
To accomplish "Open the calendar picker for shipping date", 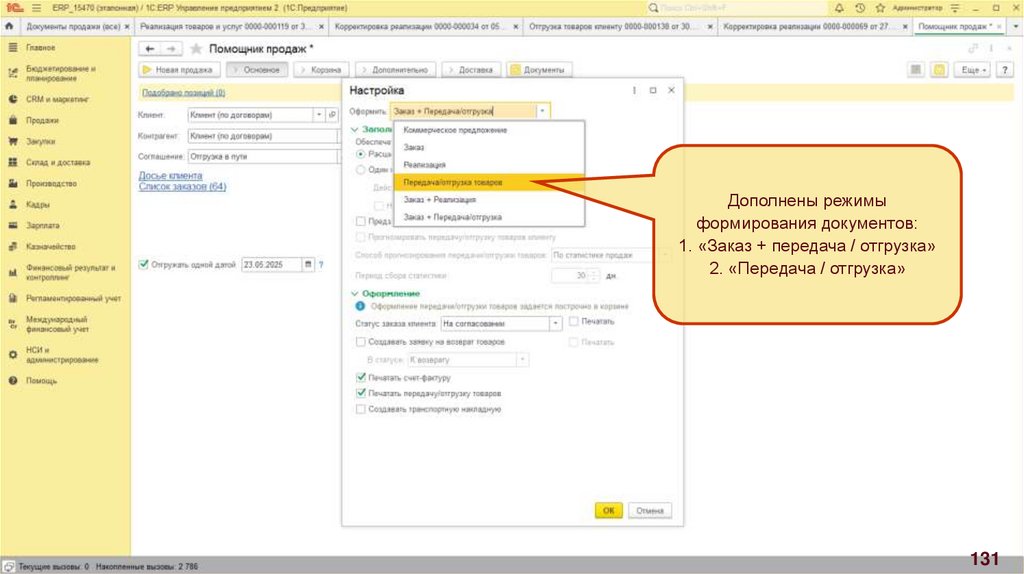I will 308,265.
